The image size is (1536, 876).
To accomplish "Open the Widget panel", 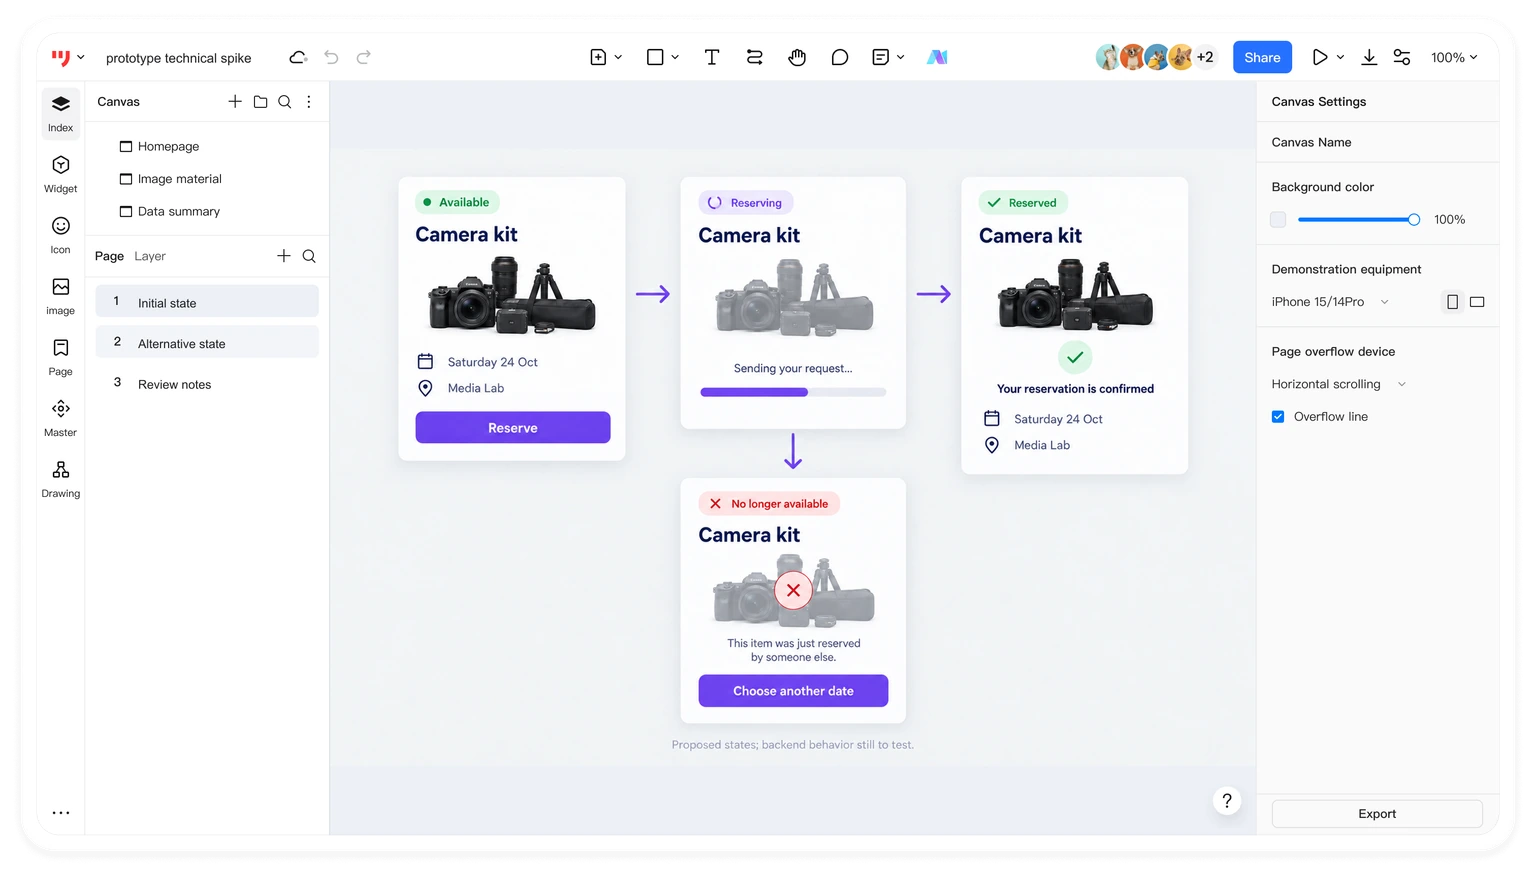I will tap(61, 174).
